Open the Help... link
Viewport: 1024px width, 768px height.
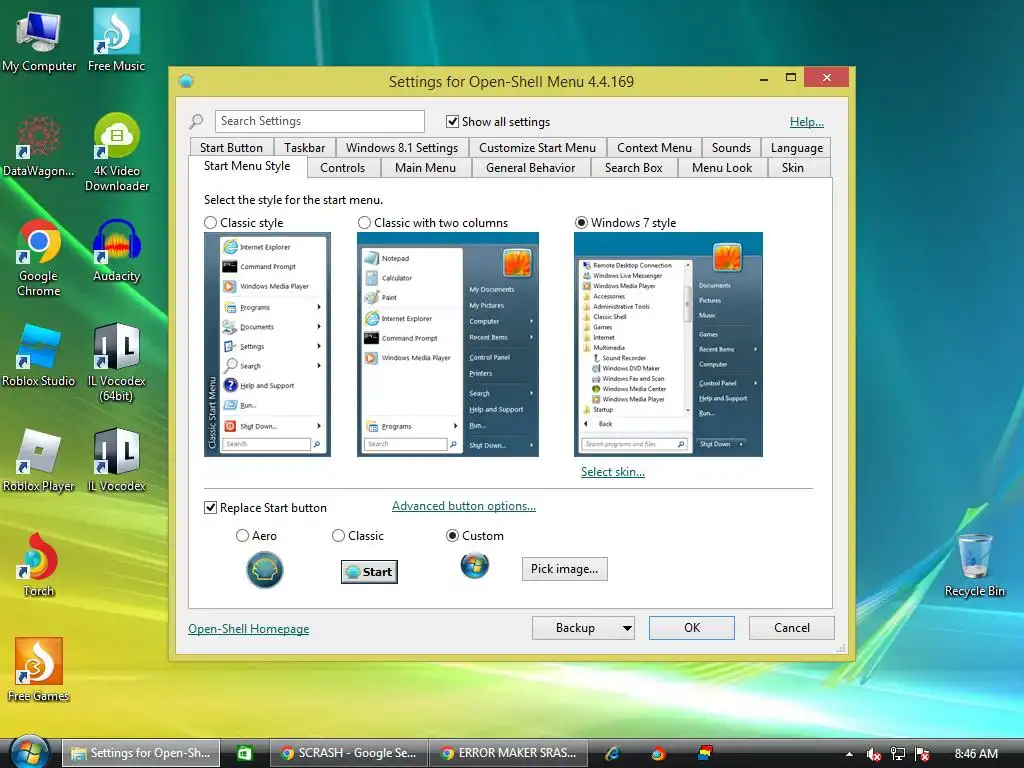[x=807, y=121]
